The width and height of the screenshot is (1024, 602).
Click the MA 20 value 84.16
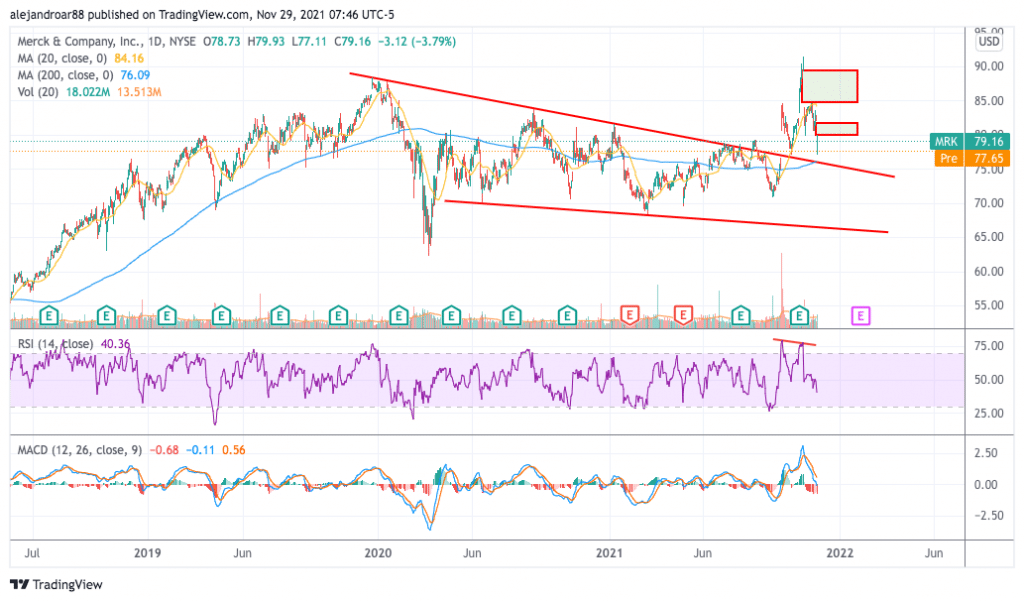tap(129, 58)
